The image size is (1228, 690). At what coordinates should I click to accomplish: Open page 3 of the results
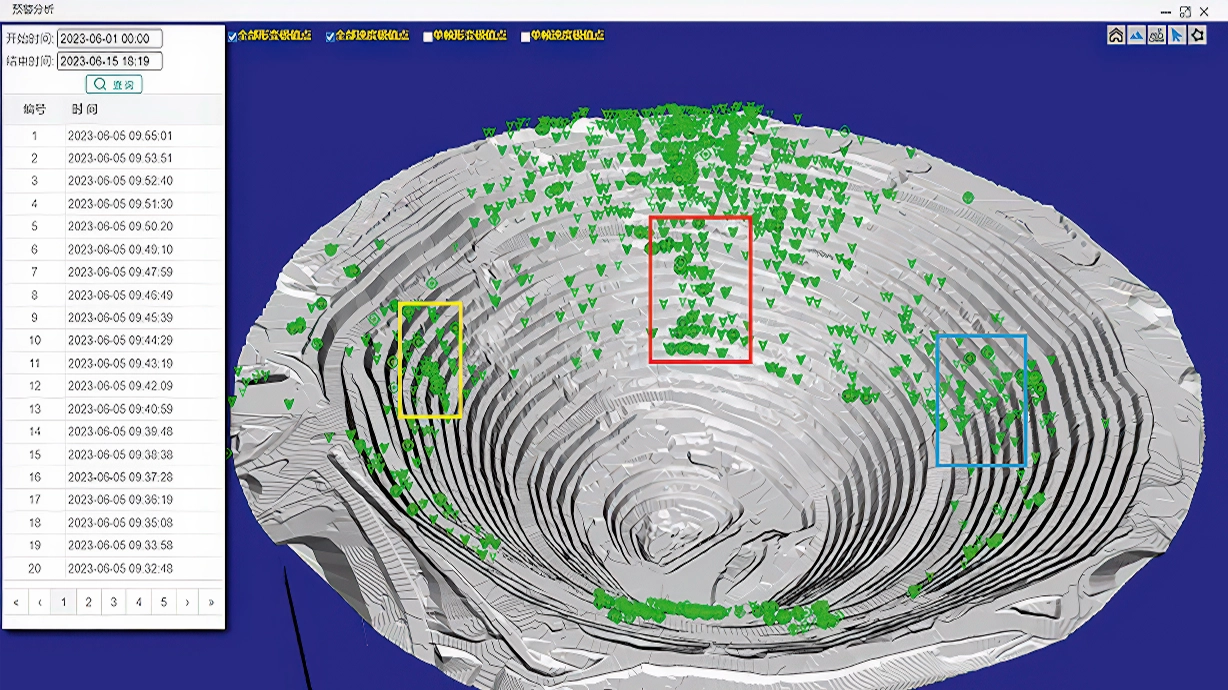coord(114,602)
